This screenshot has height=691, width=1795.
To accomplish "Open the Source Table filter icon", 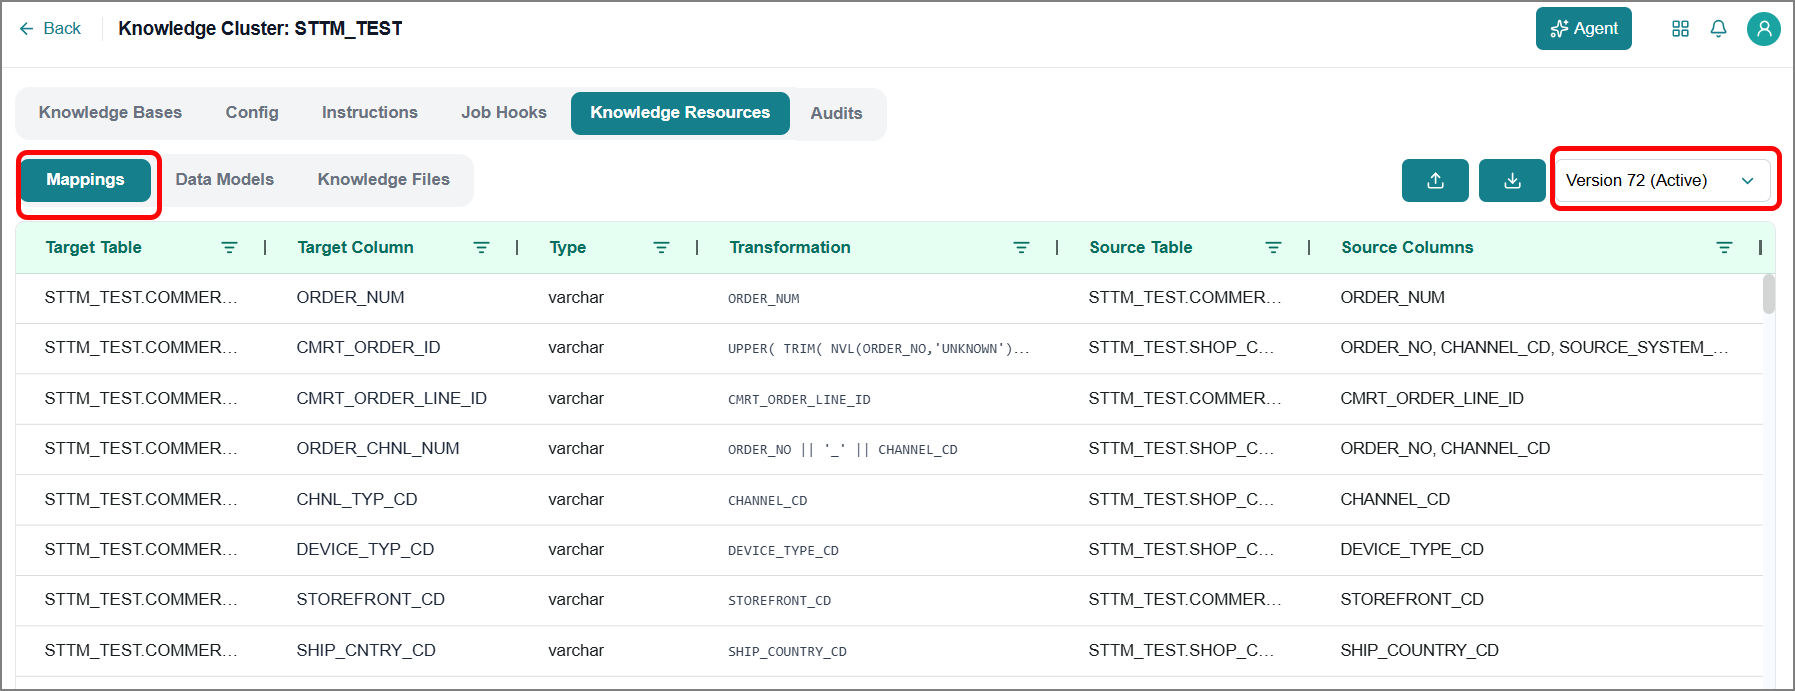I will pyautogui.click(x=1273, y=247).
